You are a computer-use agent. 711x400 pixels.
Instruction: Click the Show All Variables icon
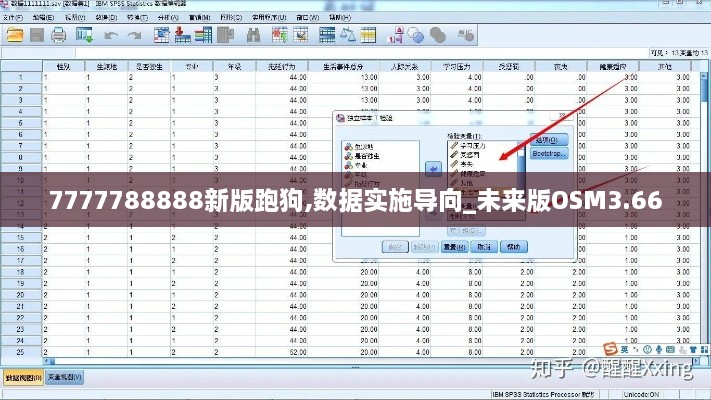438,35
